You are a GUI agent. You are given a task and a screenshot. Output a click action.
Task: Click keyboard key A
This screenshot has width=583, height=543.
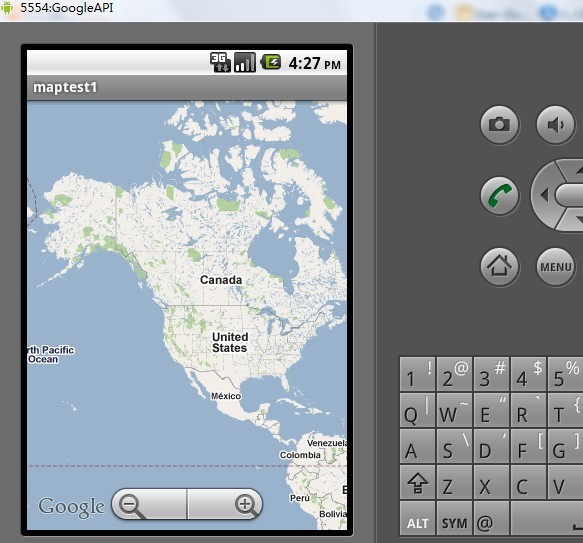(x=417, y=446)
